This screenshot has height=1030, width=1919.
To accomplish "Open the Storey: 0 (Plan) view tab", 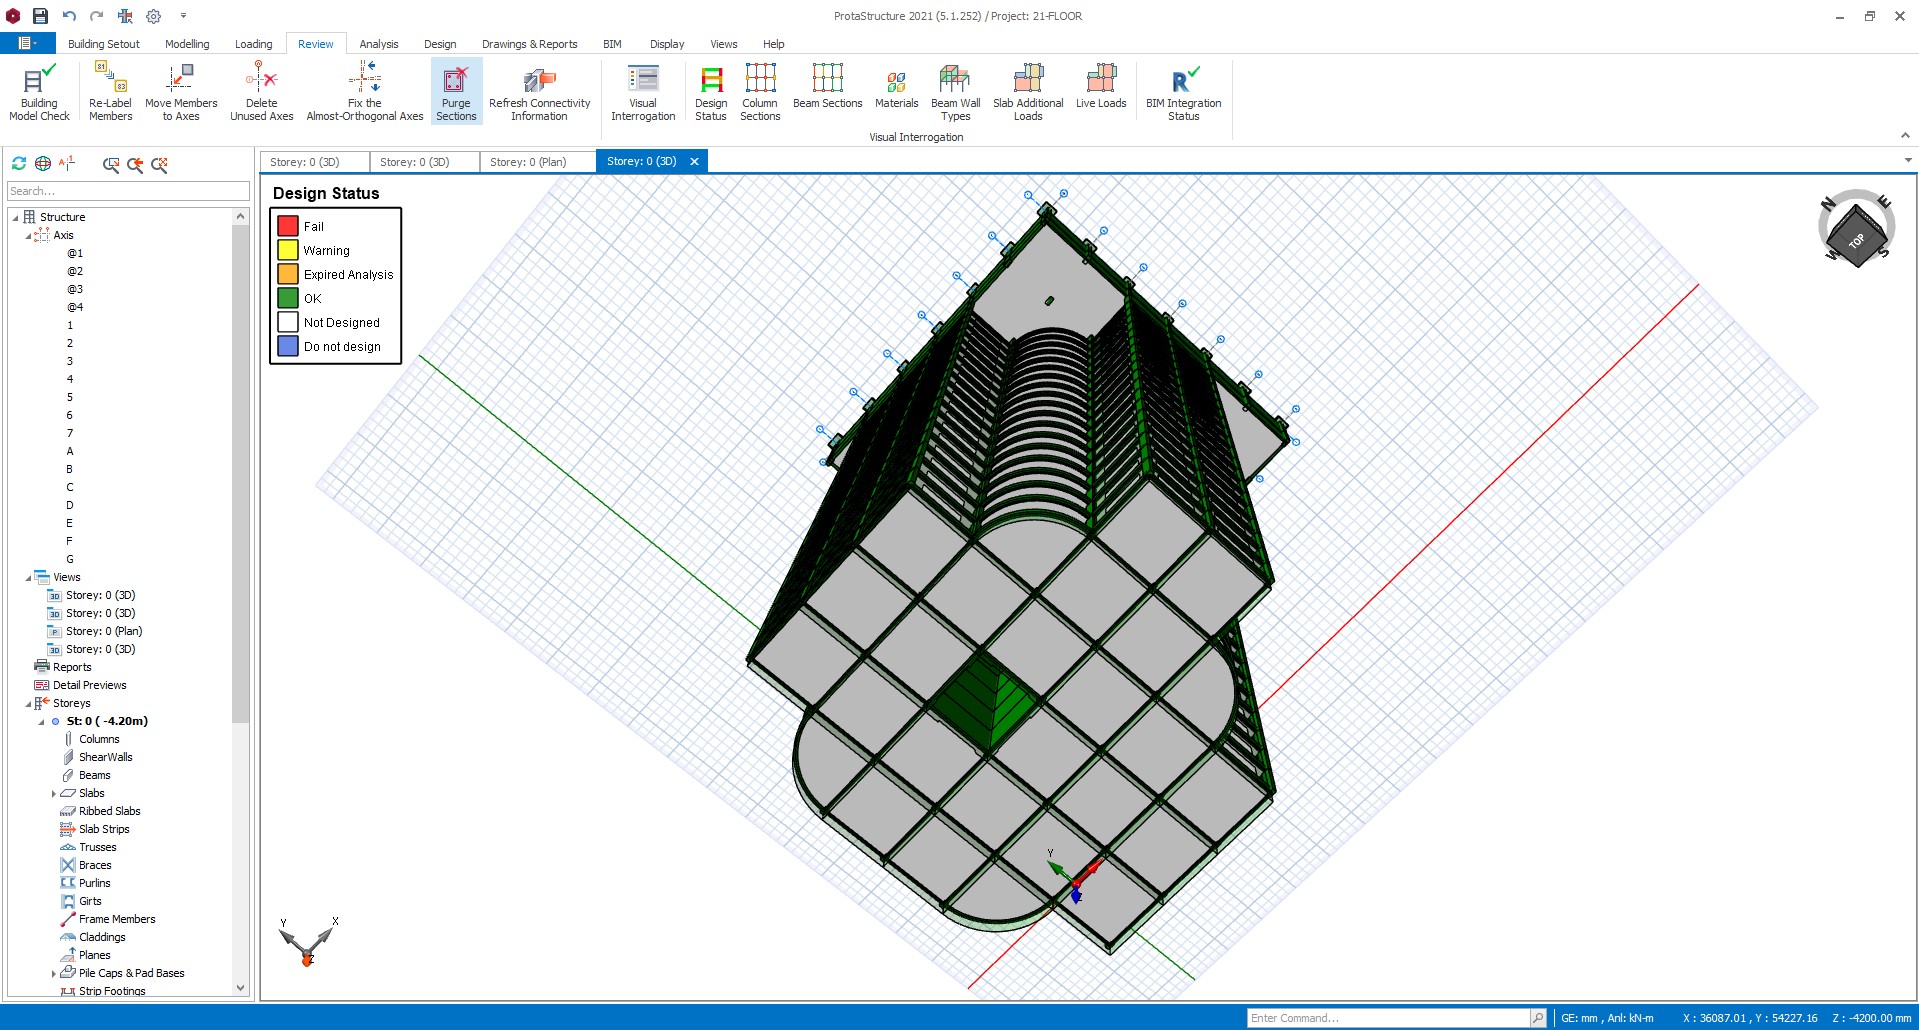I will [x=528, y=161].
